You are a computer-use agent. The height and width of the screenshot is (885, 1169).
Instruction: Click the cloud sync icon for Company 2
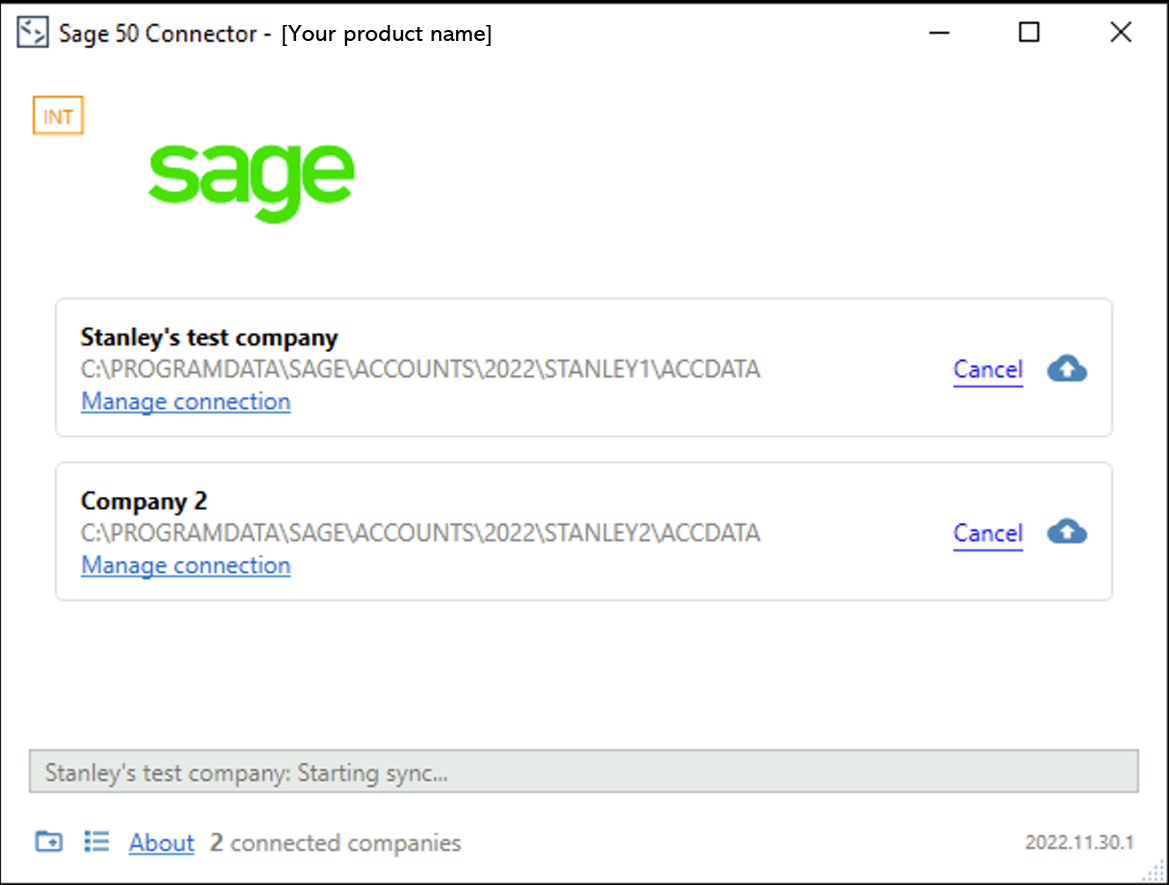(x=1067, y=533)
